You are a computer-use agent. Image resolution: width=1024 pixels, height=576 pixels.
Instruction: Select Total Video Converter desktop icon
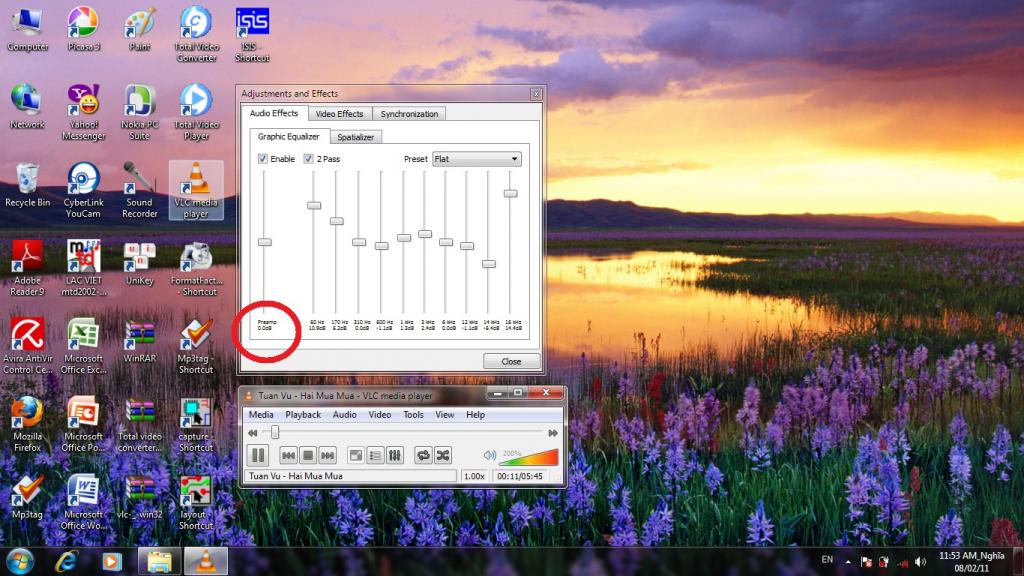click(196, 34)
